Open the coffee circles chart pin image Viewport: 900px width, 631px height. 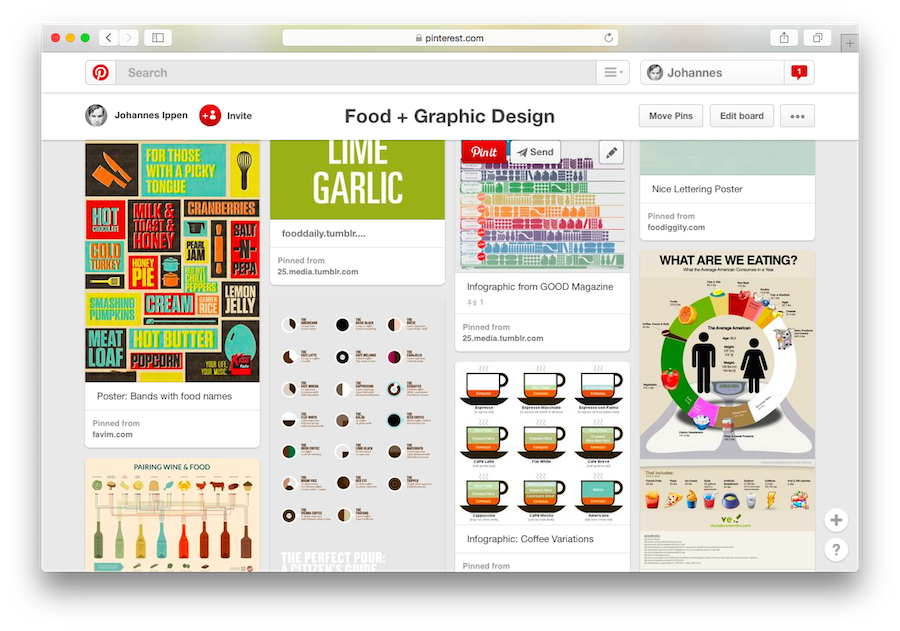coord(358,435)
